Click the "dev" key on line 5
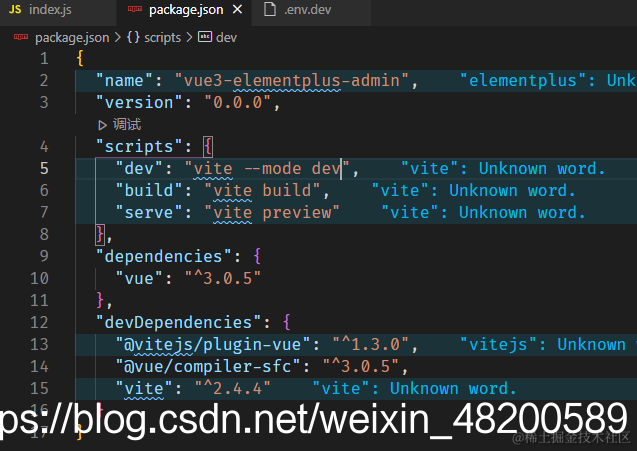 point(139,169)
